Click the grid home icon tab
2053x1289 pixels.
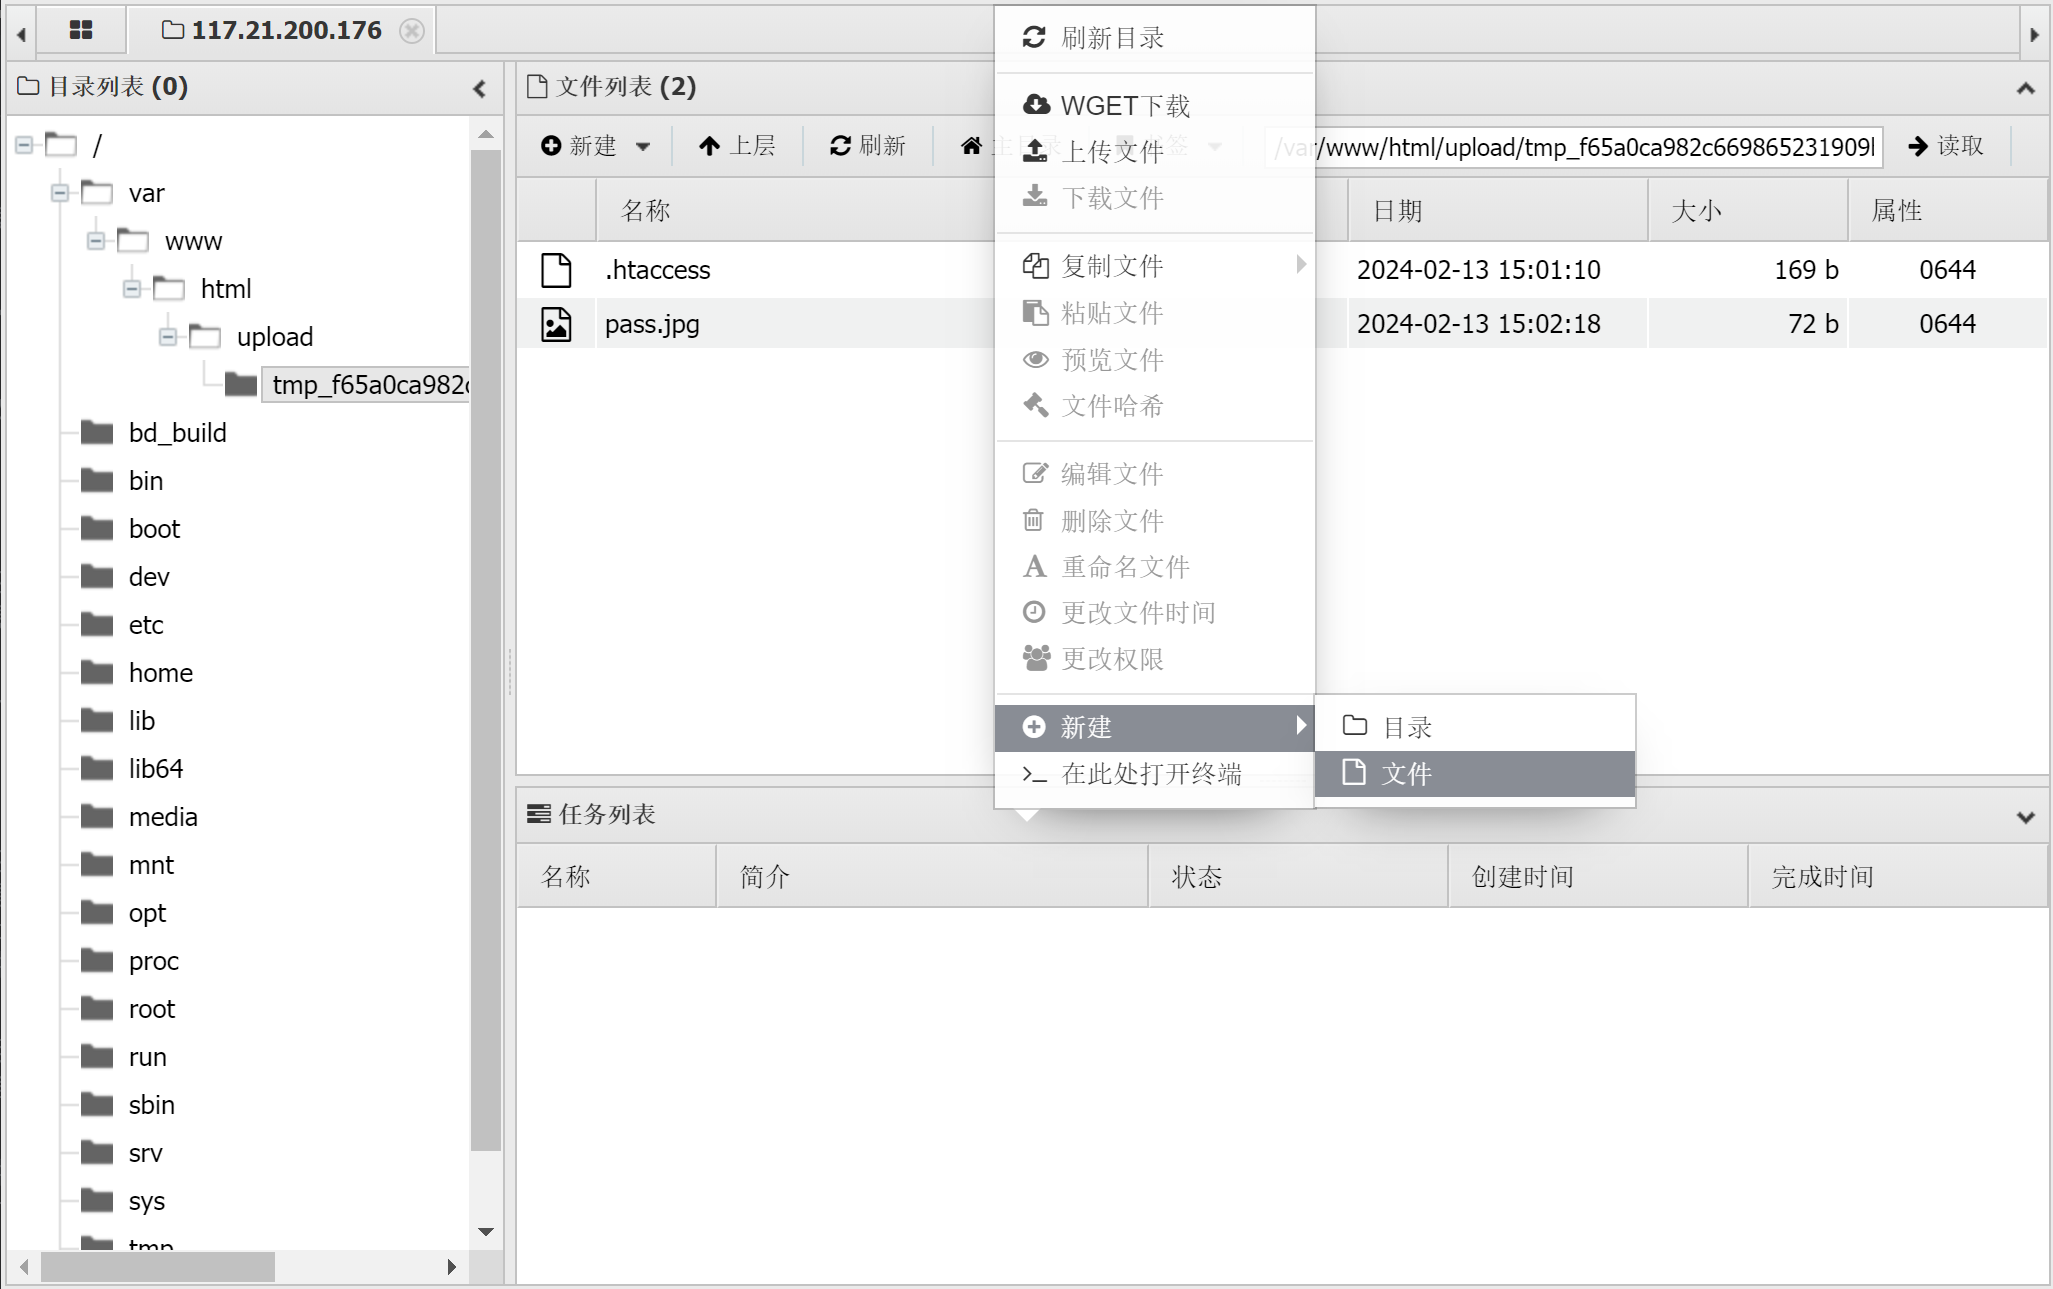click(x=81, y=30)
